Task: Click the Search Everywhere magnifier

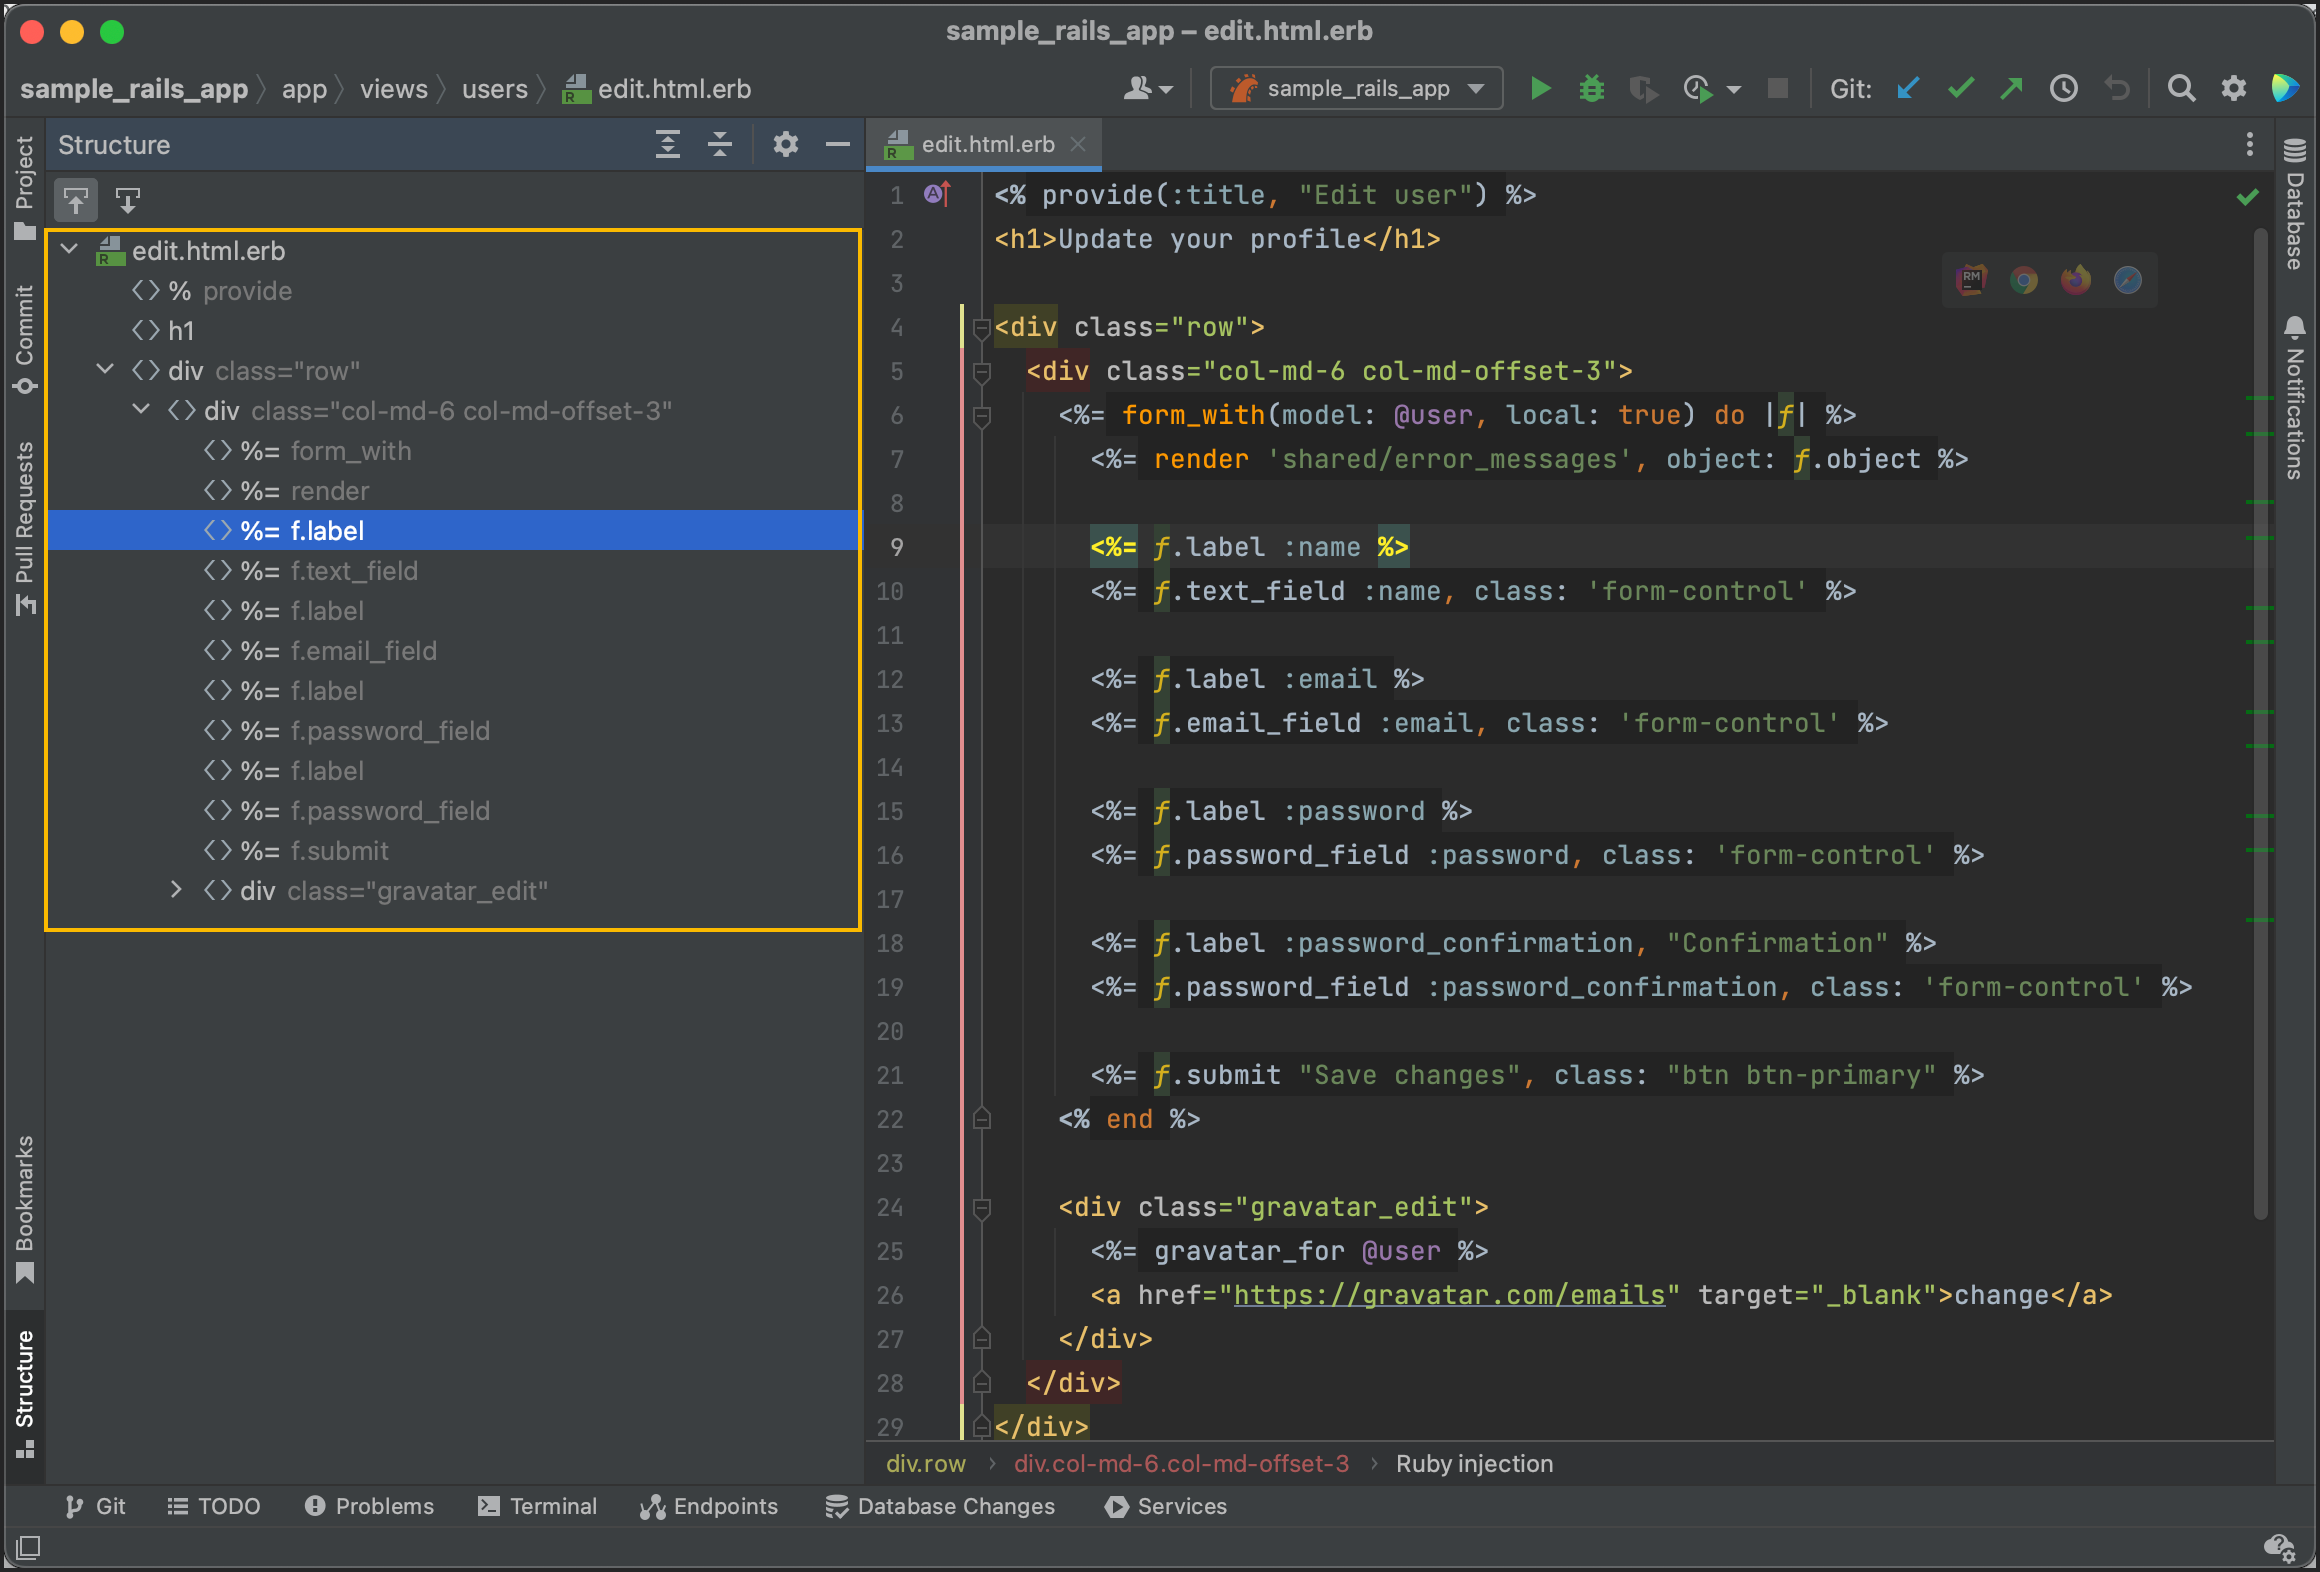Action: 2181,89
